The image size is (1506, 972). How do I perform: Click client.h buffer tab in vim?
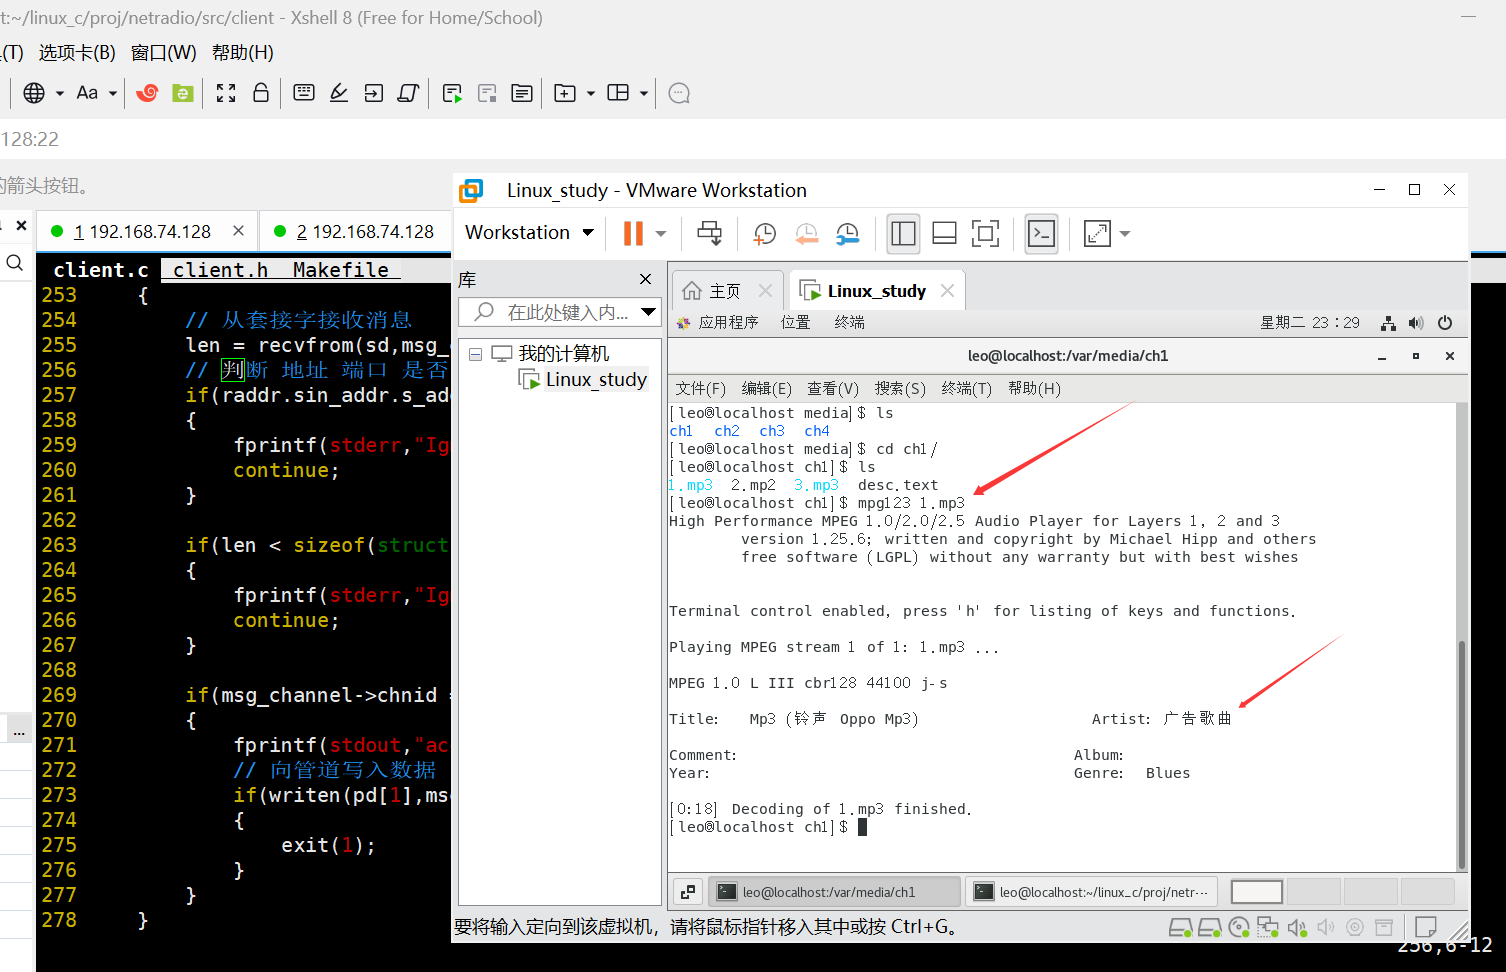[x=220, y=270]
